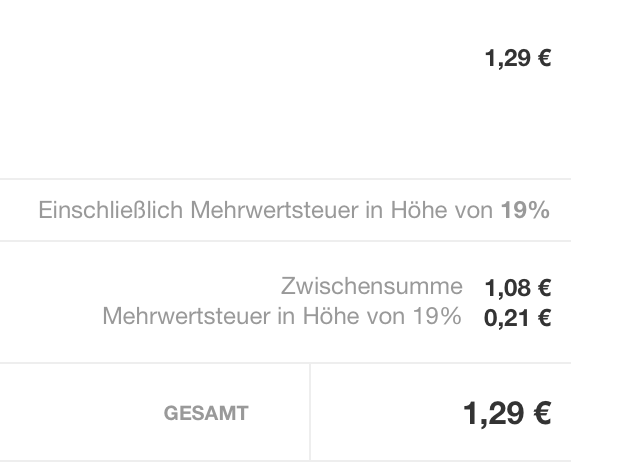
Task: Click the large total amount 1,29 €
Action: [x=507, y=413]
